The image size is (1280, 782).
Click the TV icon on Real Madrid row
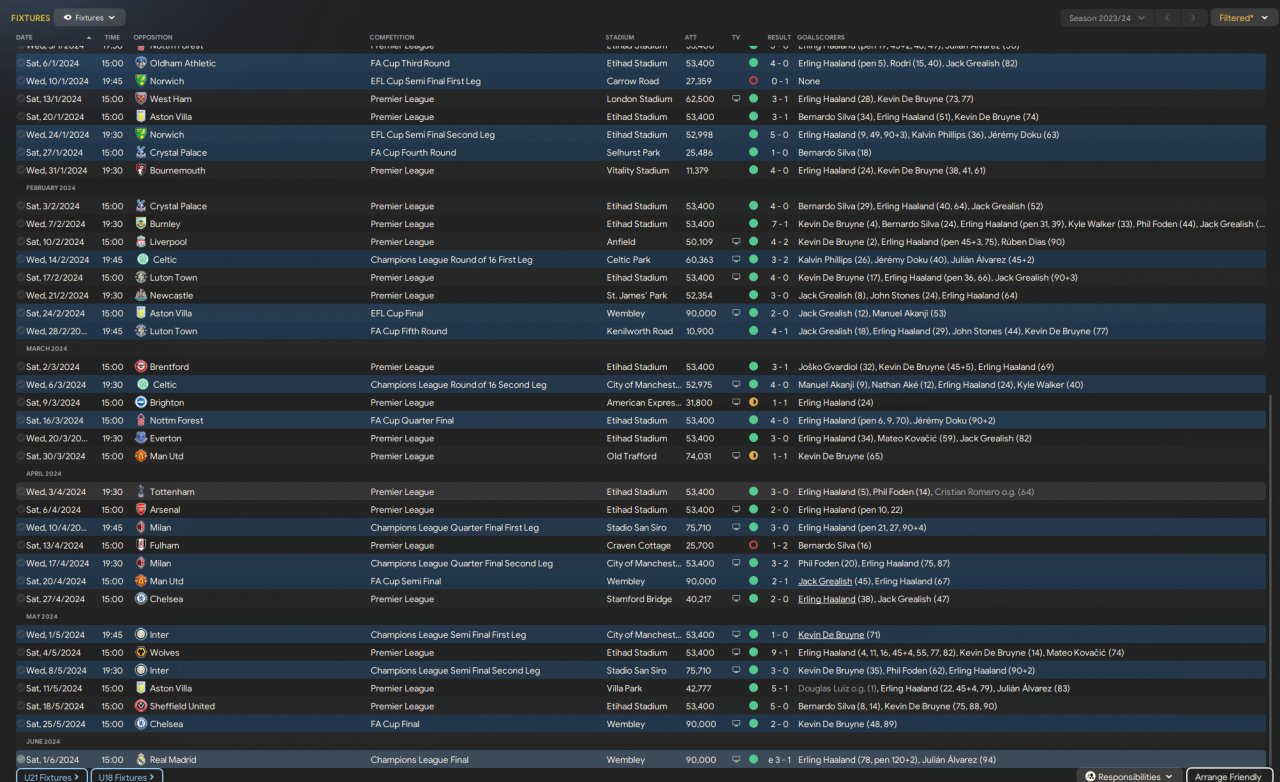click(736, 760)
